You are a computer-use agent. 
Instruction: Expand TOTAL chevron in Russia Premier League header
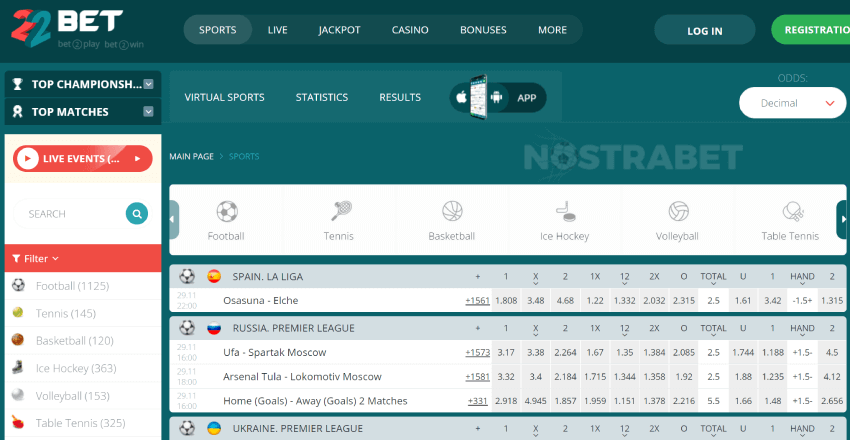tap(713, 335)
